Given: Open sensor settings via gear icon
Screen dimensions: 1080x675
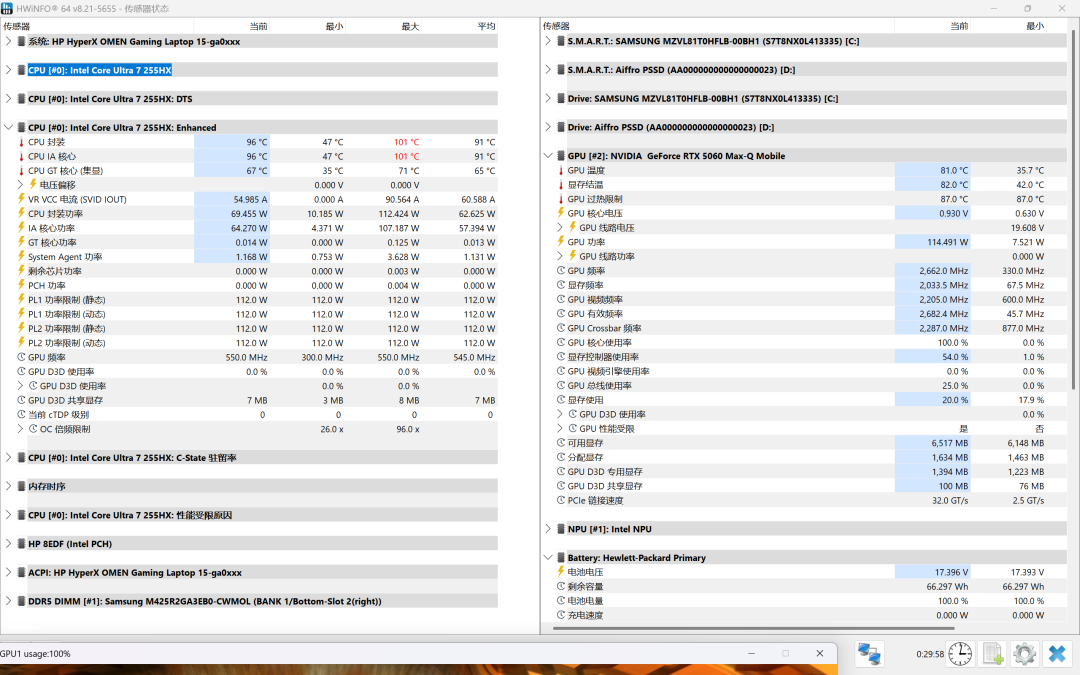Looking at the screenshot, I should [x=1024, y=654].
